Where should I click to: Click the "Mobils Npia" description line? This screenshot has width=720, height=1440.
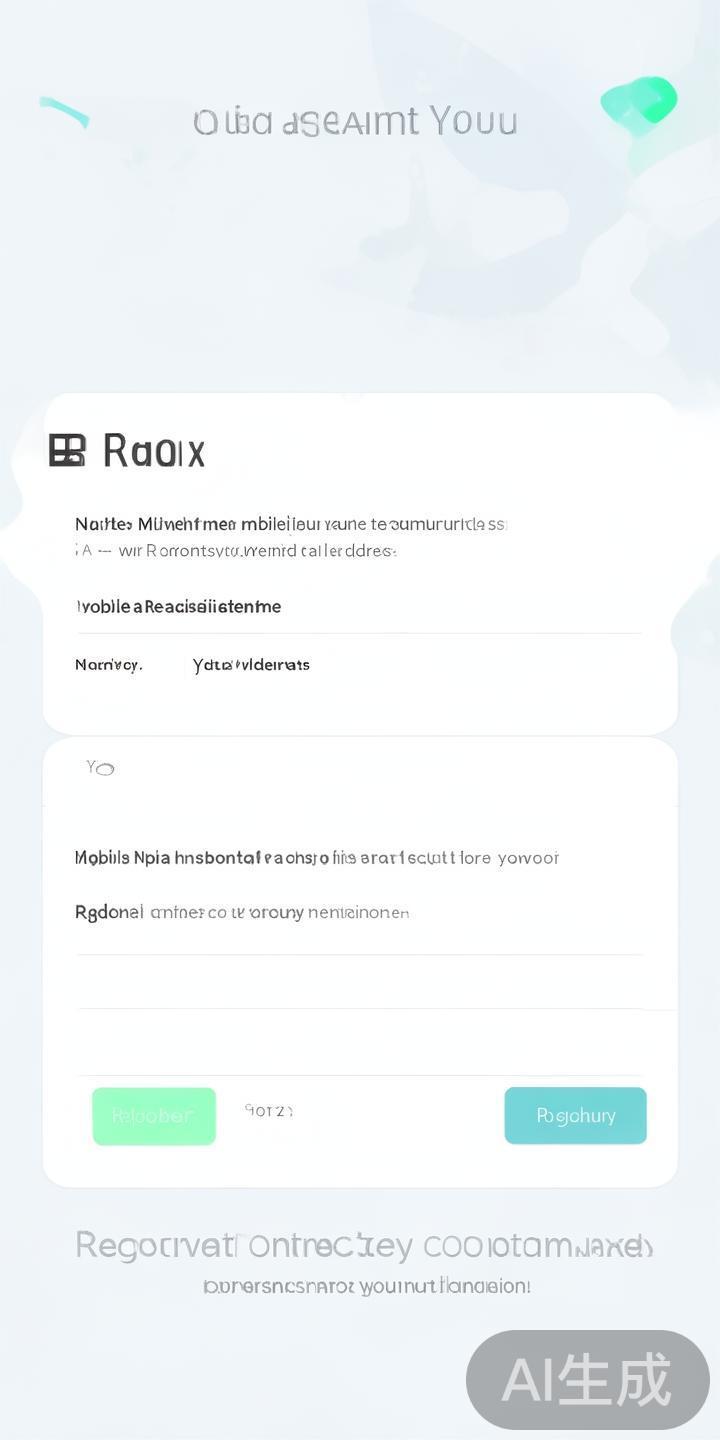pyautogui.click(x=316, y=858)
